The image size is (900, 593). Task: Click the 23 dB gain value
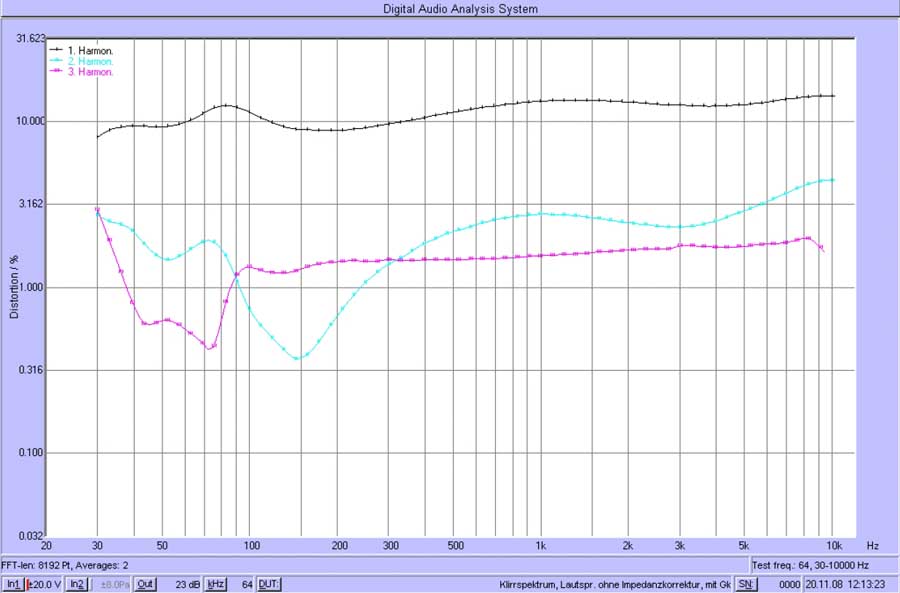[187, 584]
